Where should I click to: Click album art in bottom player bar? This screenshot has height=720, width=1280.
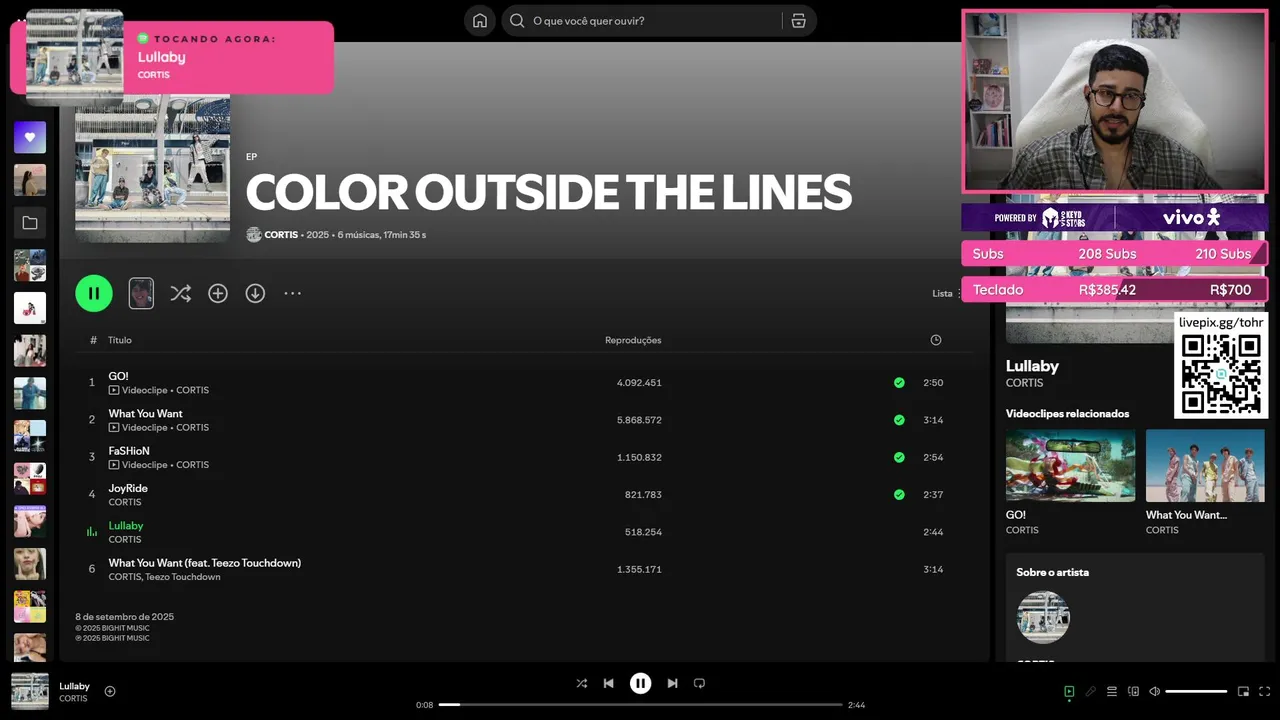point(30,691)
